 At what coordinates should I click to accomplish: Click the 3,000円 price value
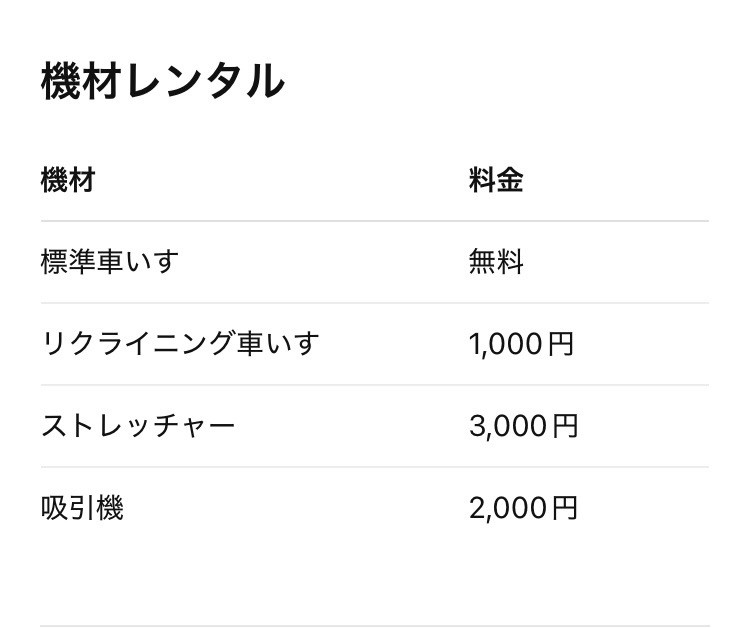tap(523, 426)
